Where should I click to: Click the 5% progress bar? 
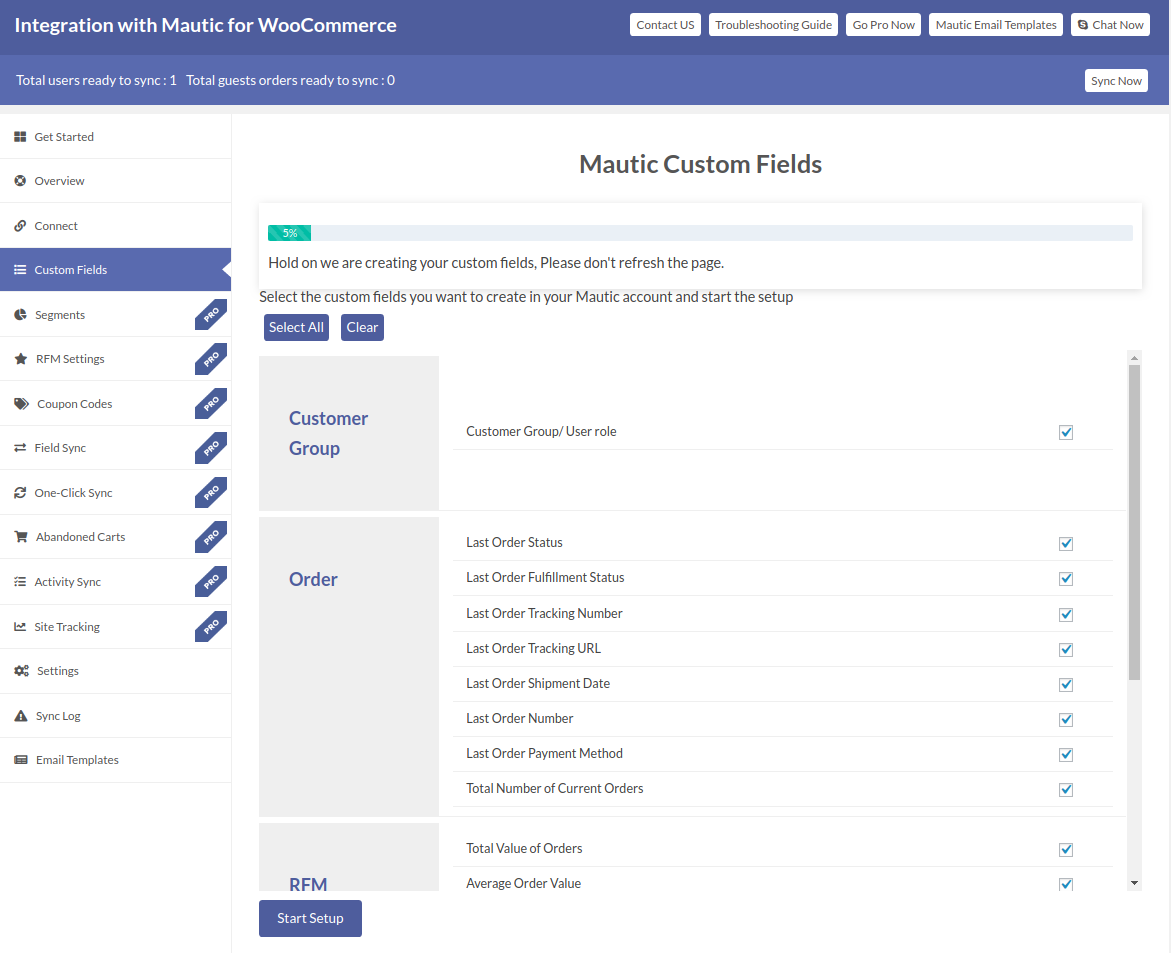click(x=290, y=233)
